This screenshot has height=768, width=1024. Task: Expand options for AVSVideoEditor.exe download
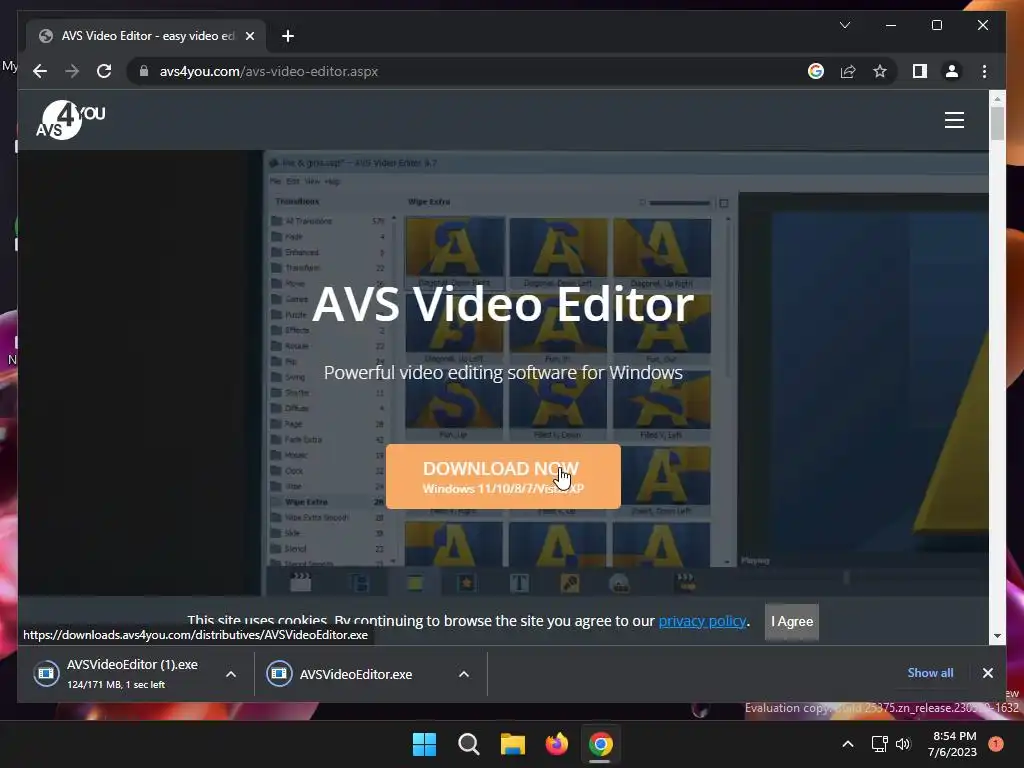click(x=464, y=674)
